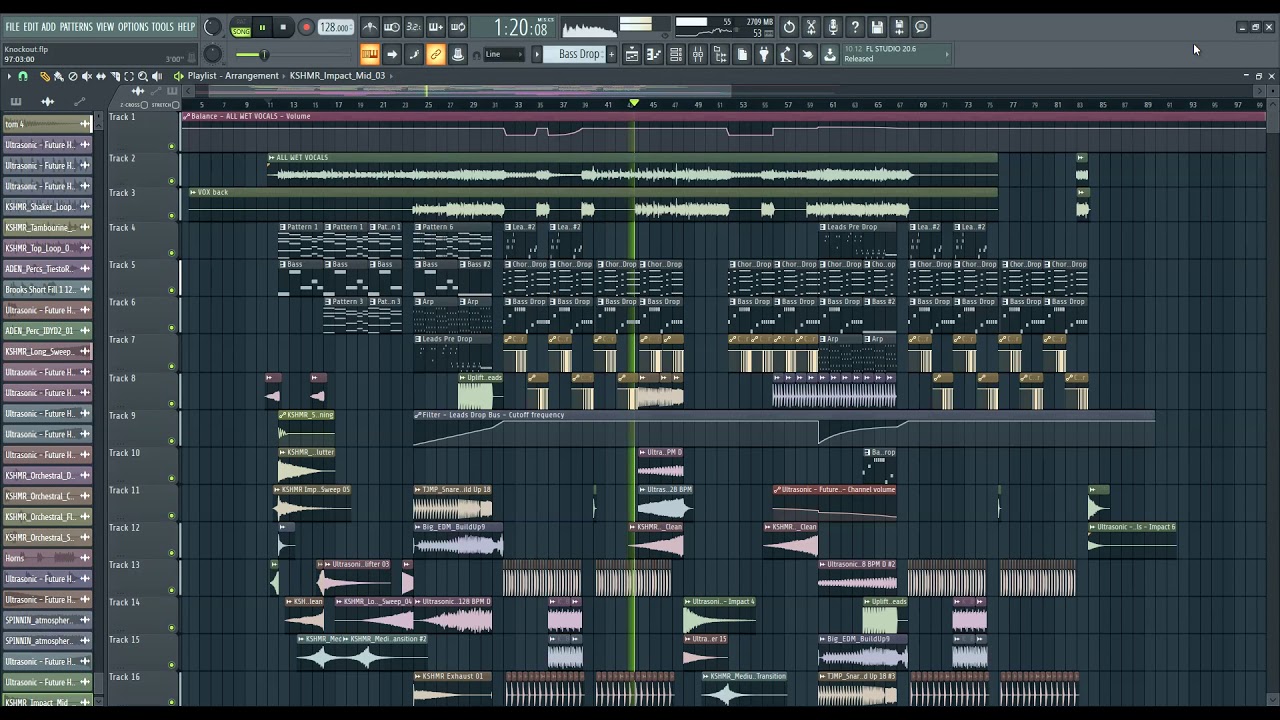Toggle overdub (blend) recording

tap(436, 27)
